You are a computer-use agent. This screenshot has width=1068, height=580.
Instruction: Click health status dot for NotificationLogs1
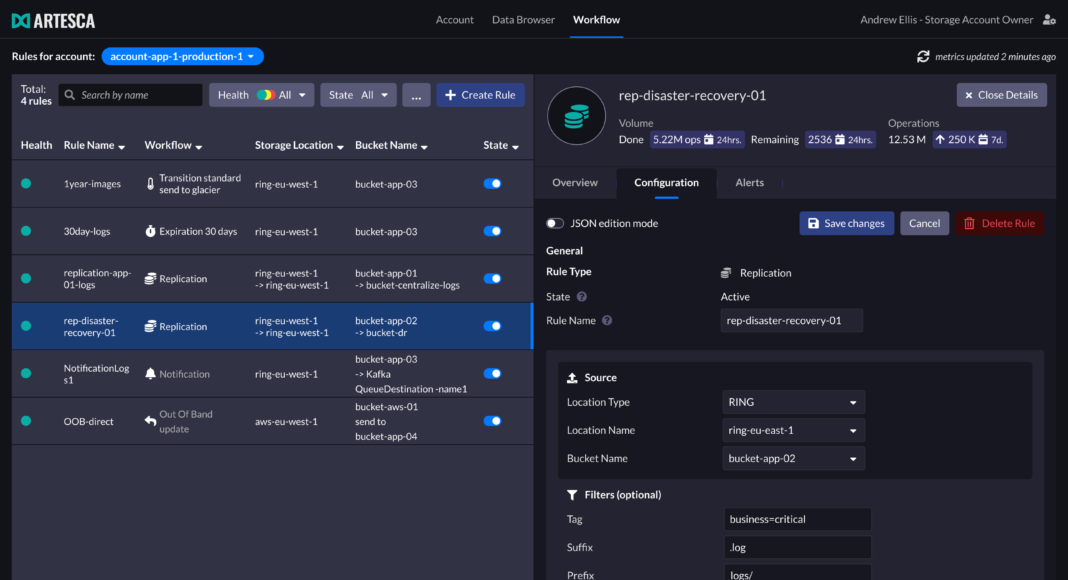[26, 374]
